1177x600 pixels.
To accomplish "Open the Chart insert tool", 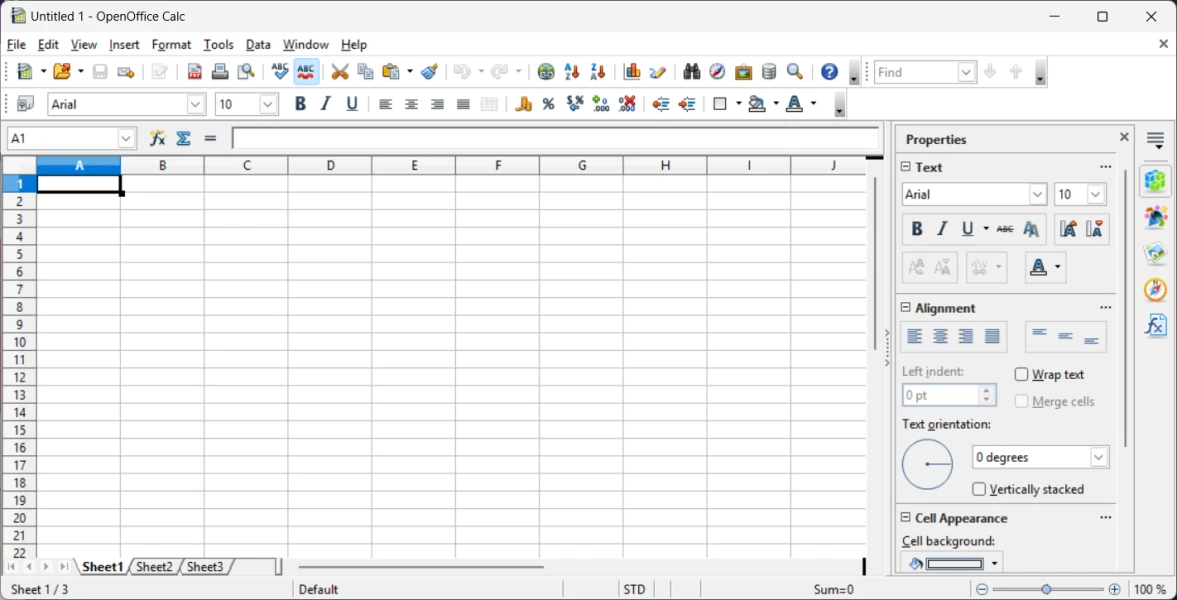I will click(x=632, y=72).
